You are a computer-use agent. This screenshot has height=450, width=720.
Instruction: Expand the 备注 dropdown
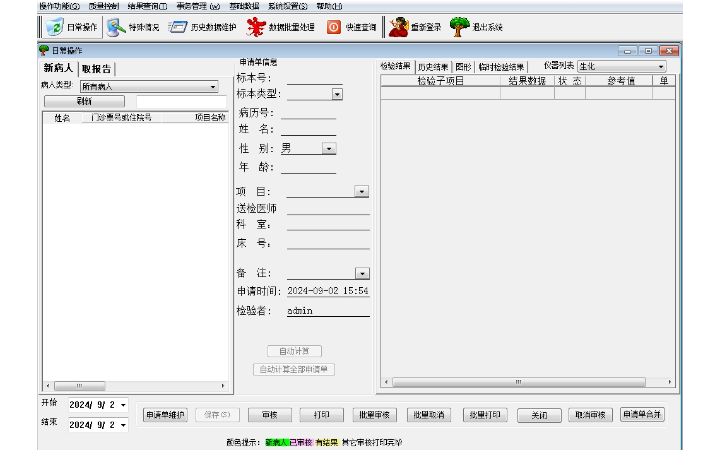362,274
